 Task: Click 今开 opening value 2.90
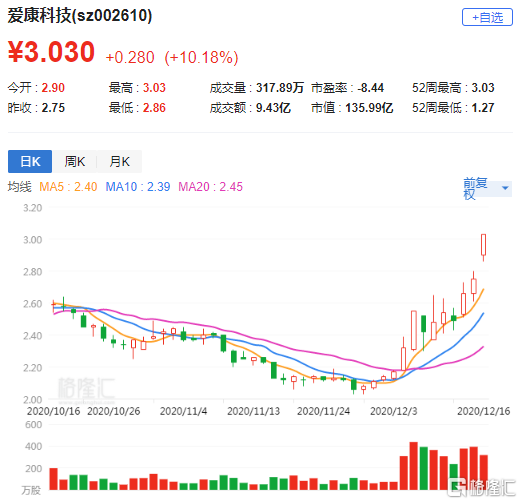pos(53,88)
